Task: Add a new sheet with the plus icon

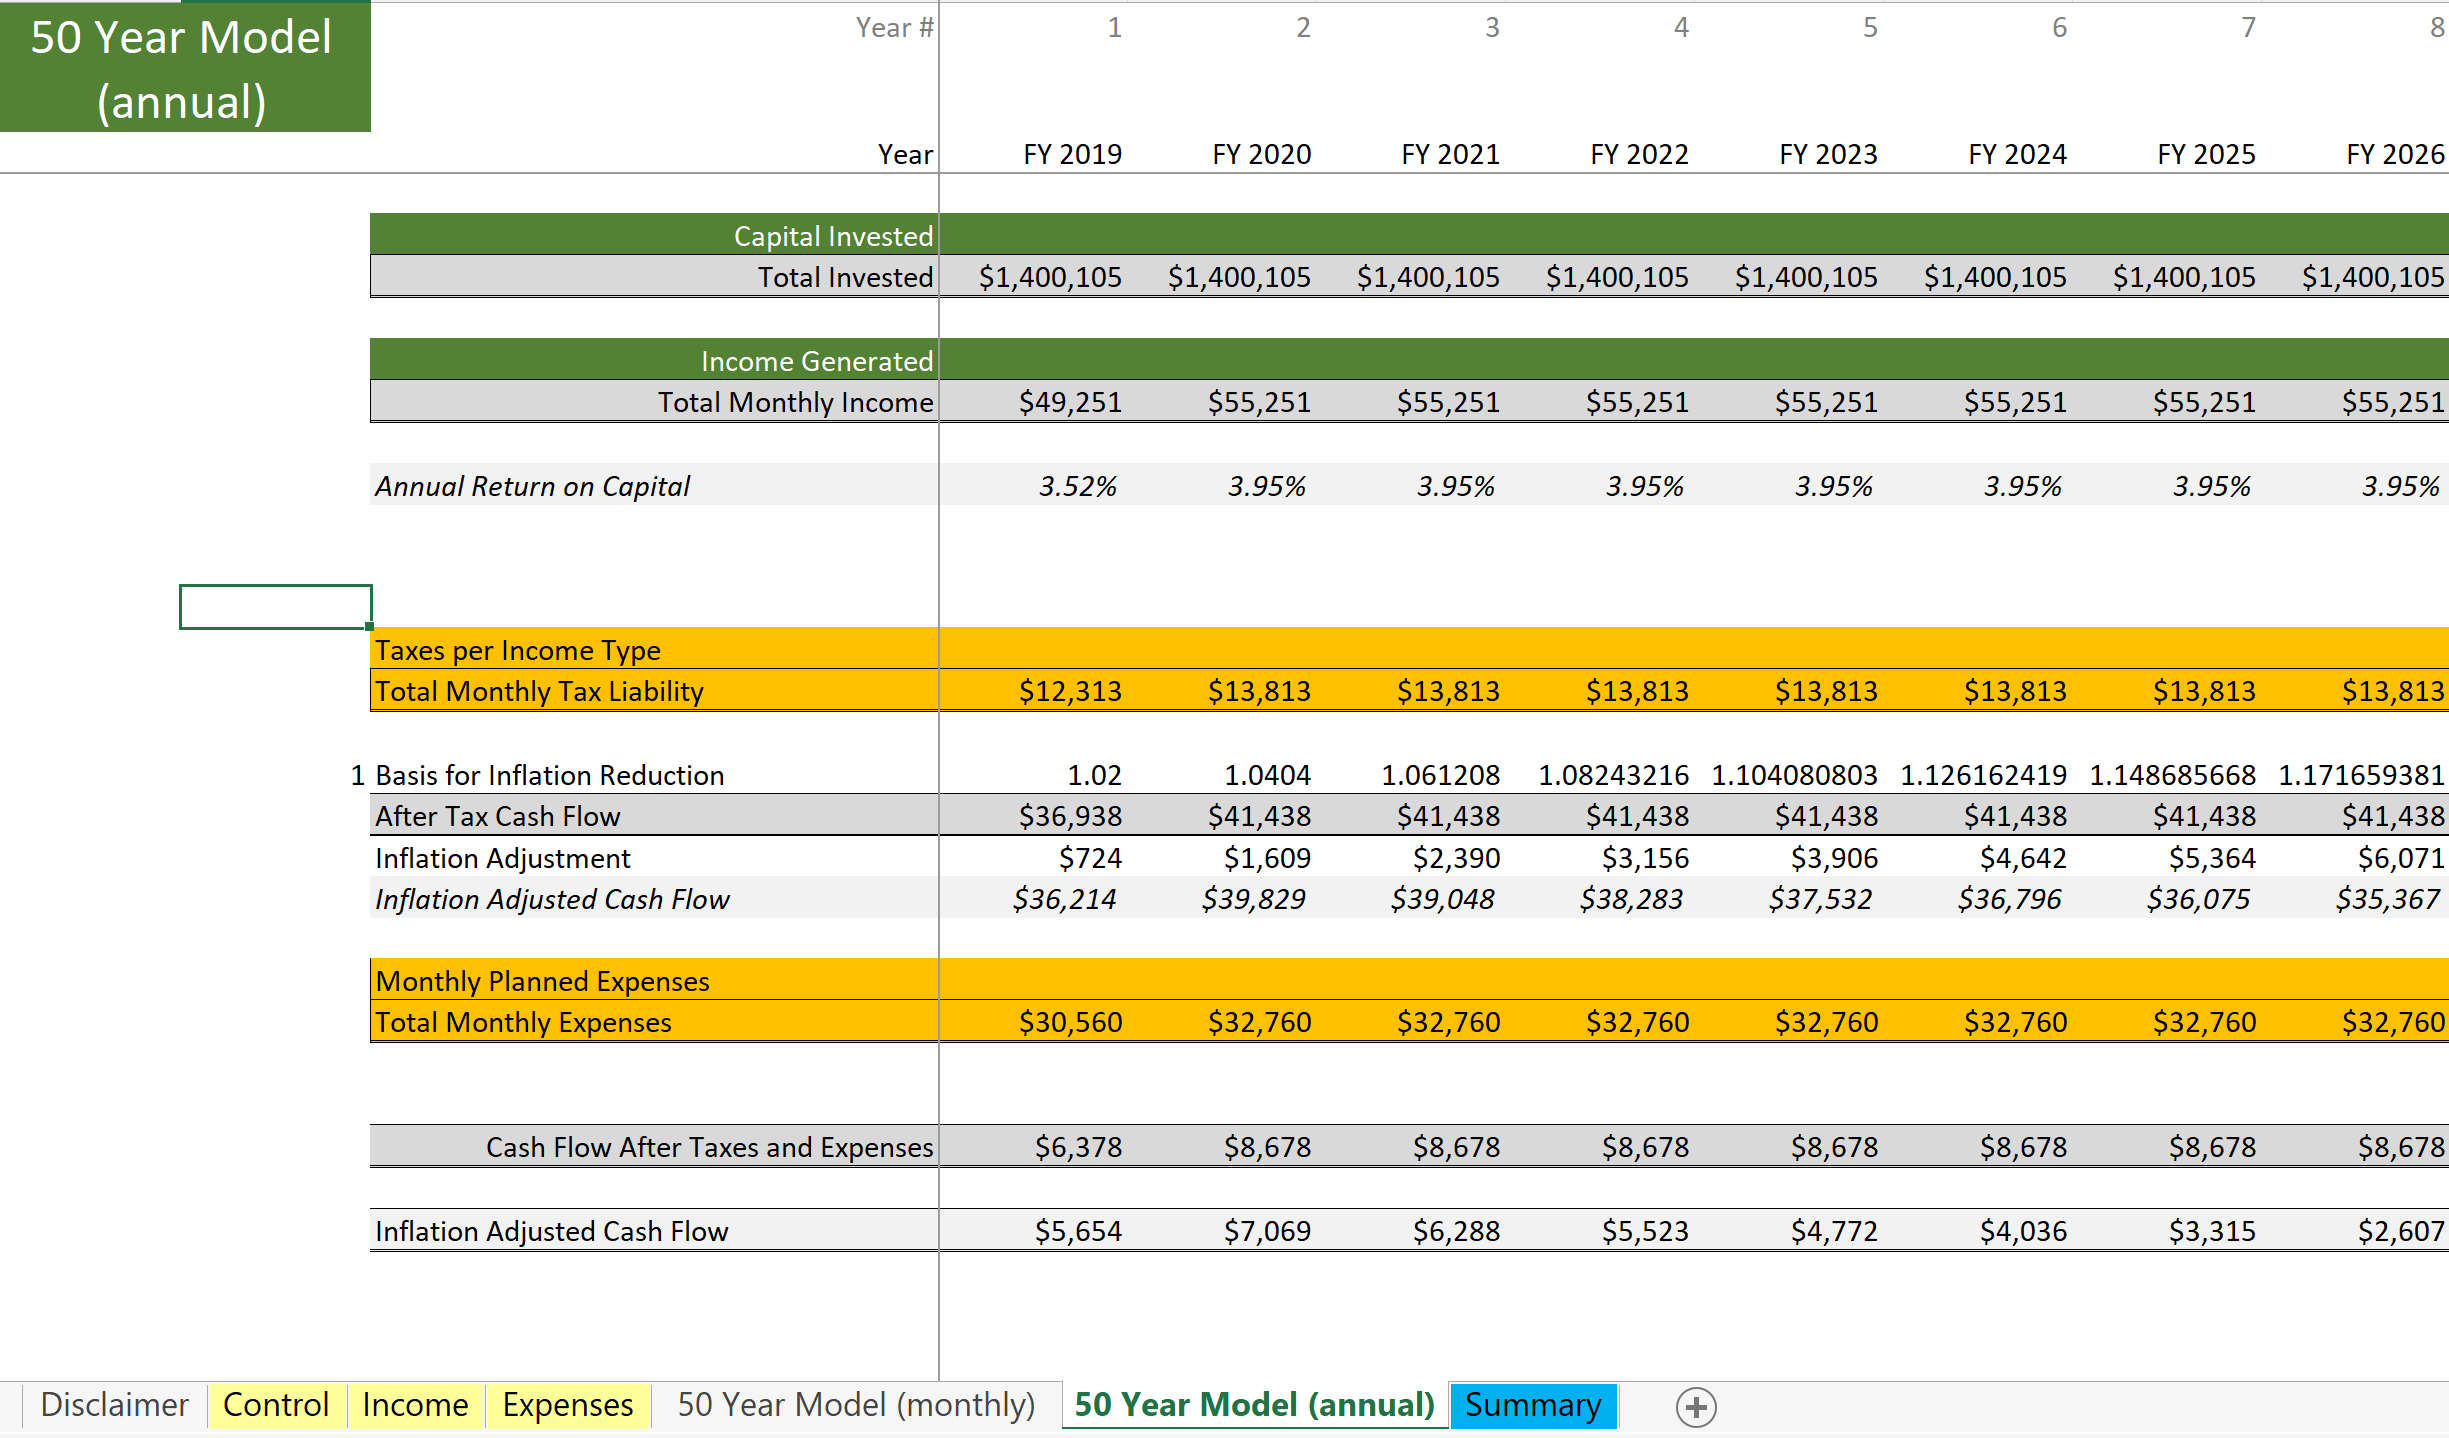Action: click(1696, 1407)
